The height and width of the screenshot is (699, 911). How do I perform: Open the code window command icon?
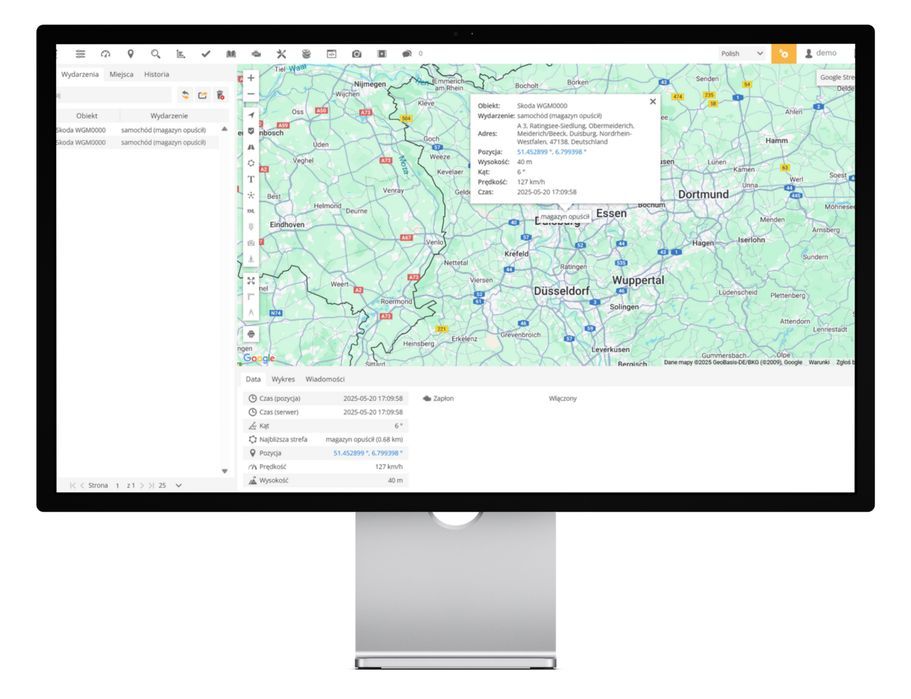click(331, 54)
